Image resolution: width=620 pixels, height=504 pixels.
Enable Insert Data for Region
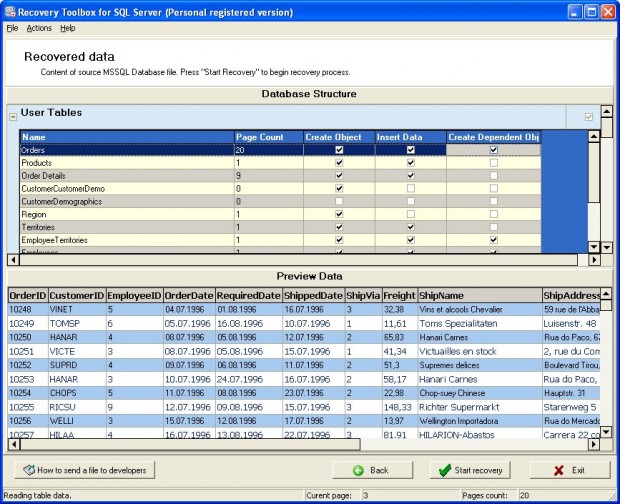411,214
